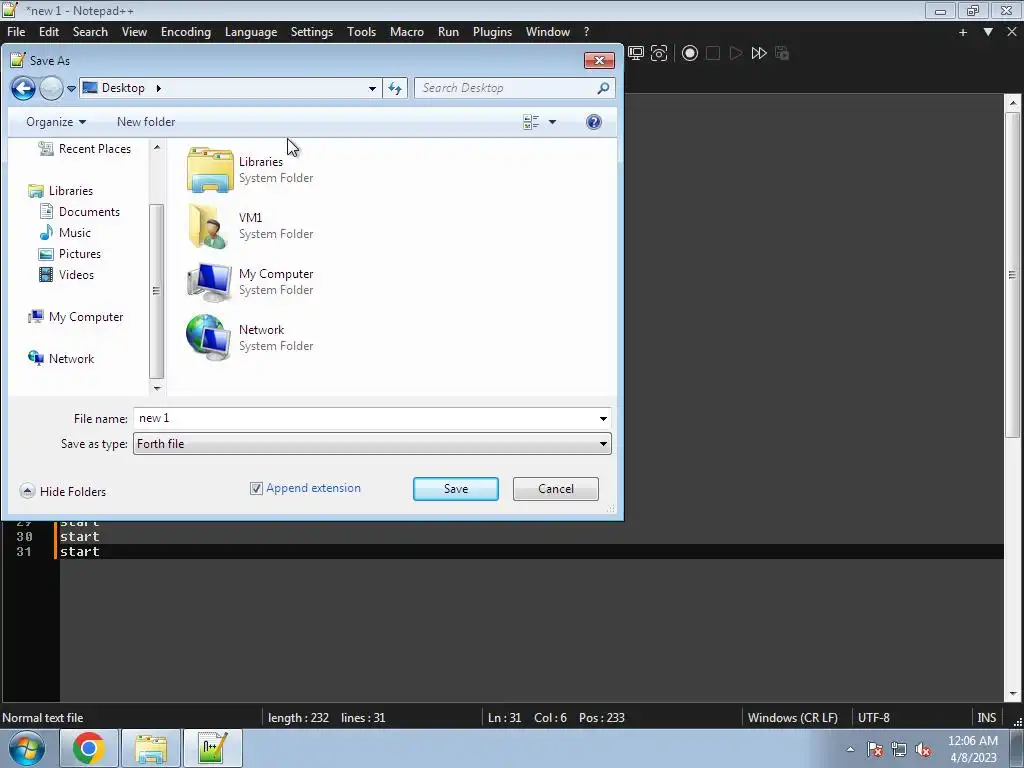
Task: Click the eye focus icon in toolbar
Action: pyautogui.click(x=659, y=54)
